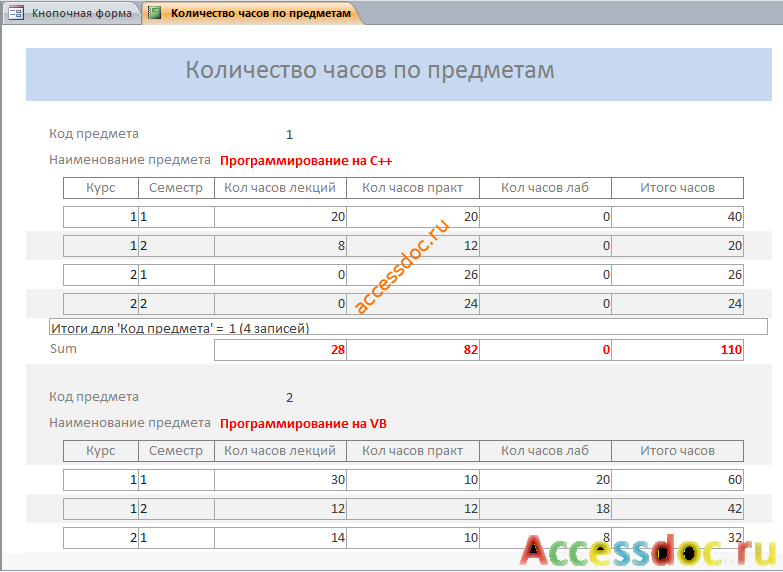Click the first Код предмета label

point(94,134)
